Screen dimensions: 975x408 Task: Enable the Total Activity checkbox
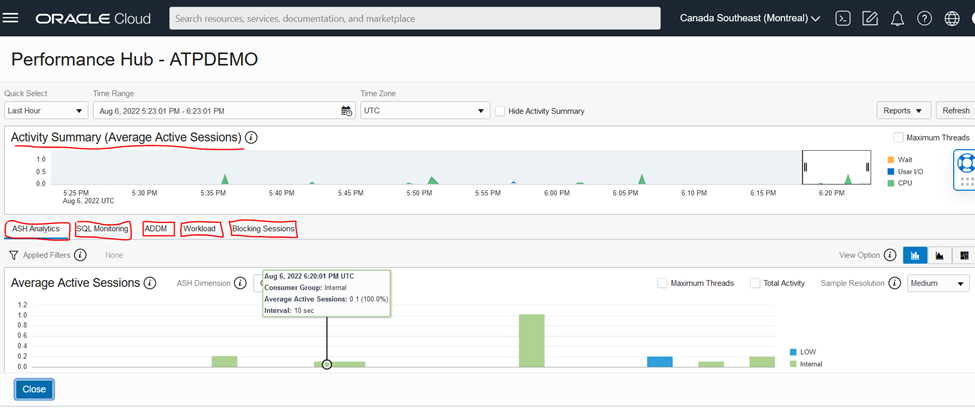point(755,283)
